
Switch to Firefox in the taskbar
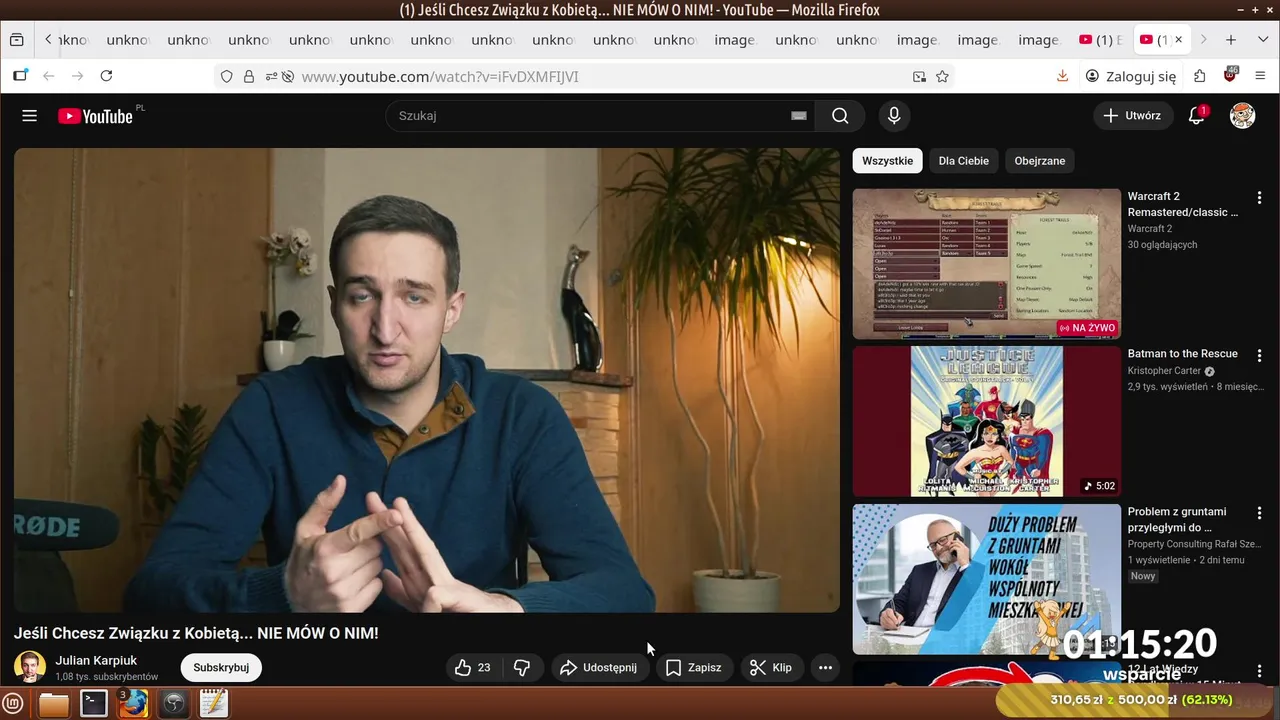click(x=133, y=704)
